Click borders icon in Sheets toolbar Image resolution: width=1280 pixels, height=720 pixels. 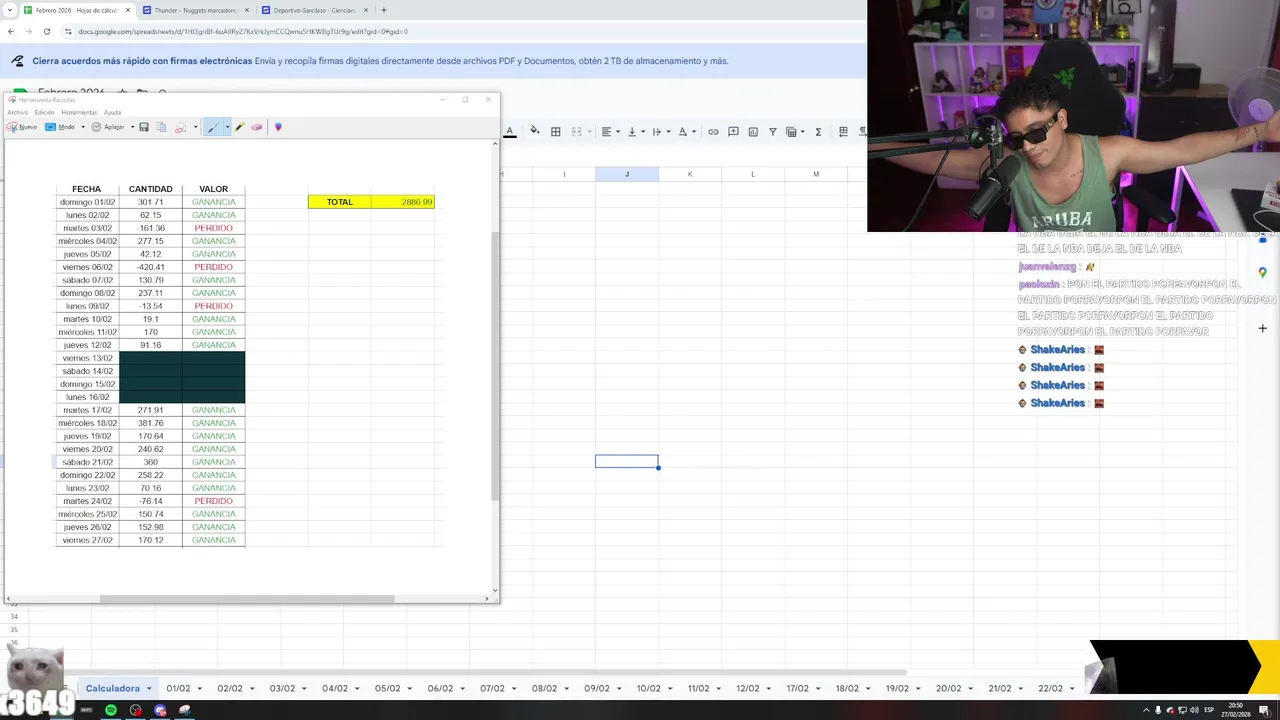556,131
